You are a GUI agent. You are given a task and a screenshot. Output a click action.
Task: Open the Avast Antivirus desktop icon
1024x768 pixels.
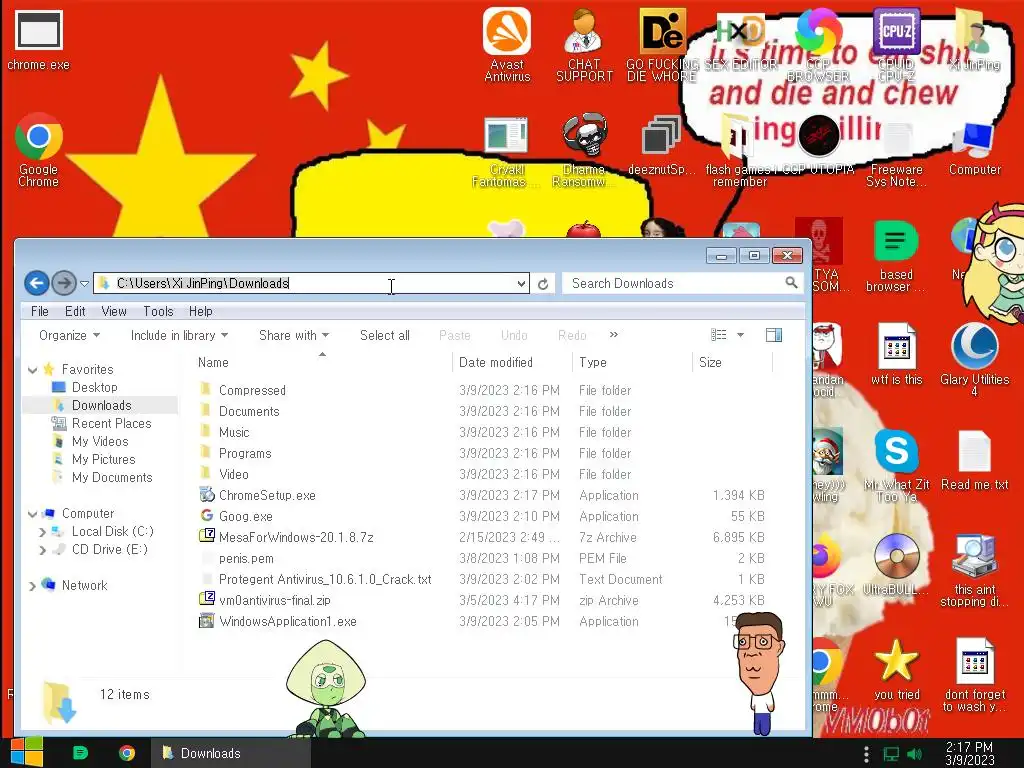[x=507, y=44]
